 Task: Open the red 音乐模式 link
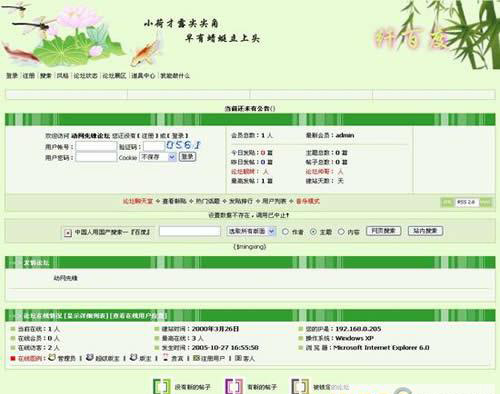tap(308, 201)
